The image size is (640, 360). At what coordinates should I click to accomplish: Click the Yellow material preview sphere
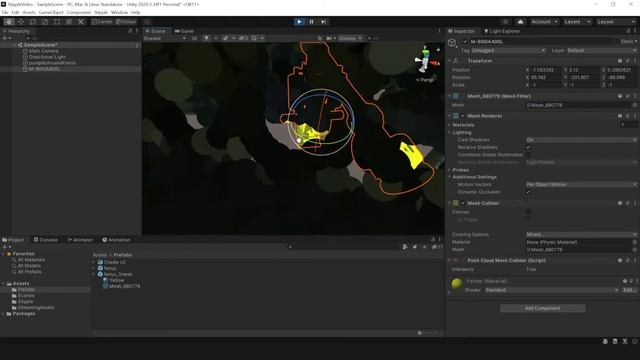click(457, 283)
